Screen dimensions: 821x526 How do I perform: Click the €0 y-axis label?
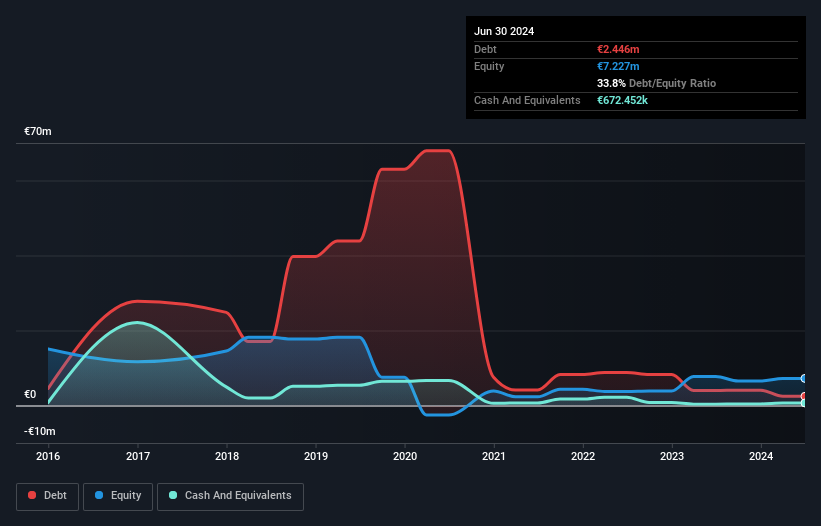[x=30, y=394]
